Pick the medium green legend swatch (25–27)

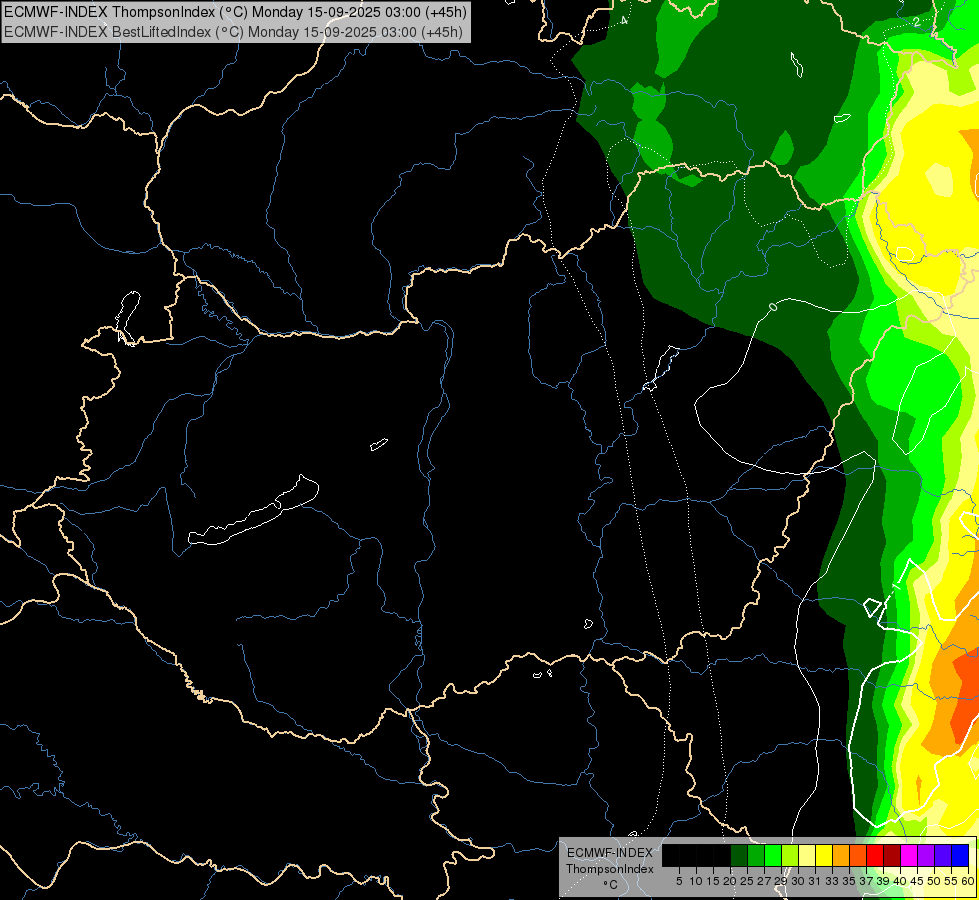pos(756,855)
